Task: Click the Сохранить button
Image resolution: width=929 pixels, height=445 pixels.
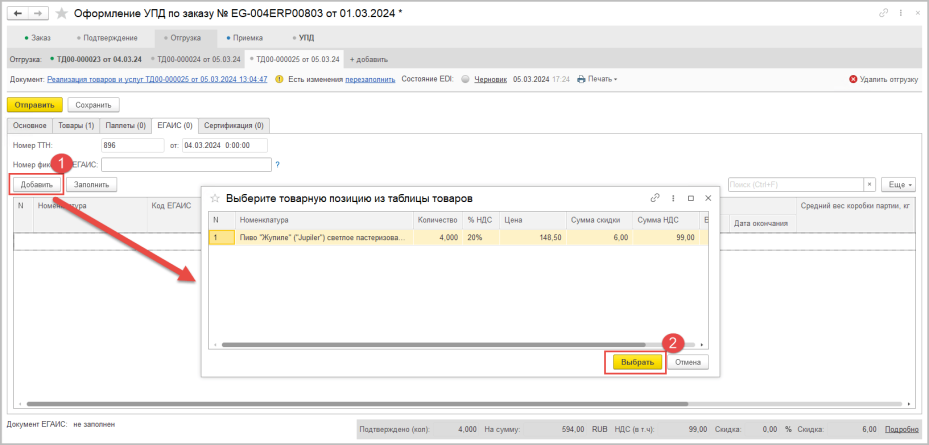Action: tap(94, 105)
